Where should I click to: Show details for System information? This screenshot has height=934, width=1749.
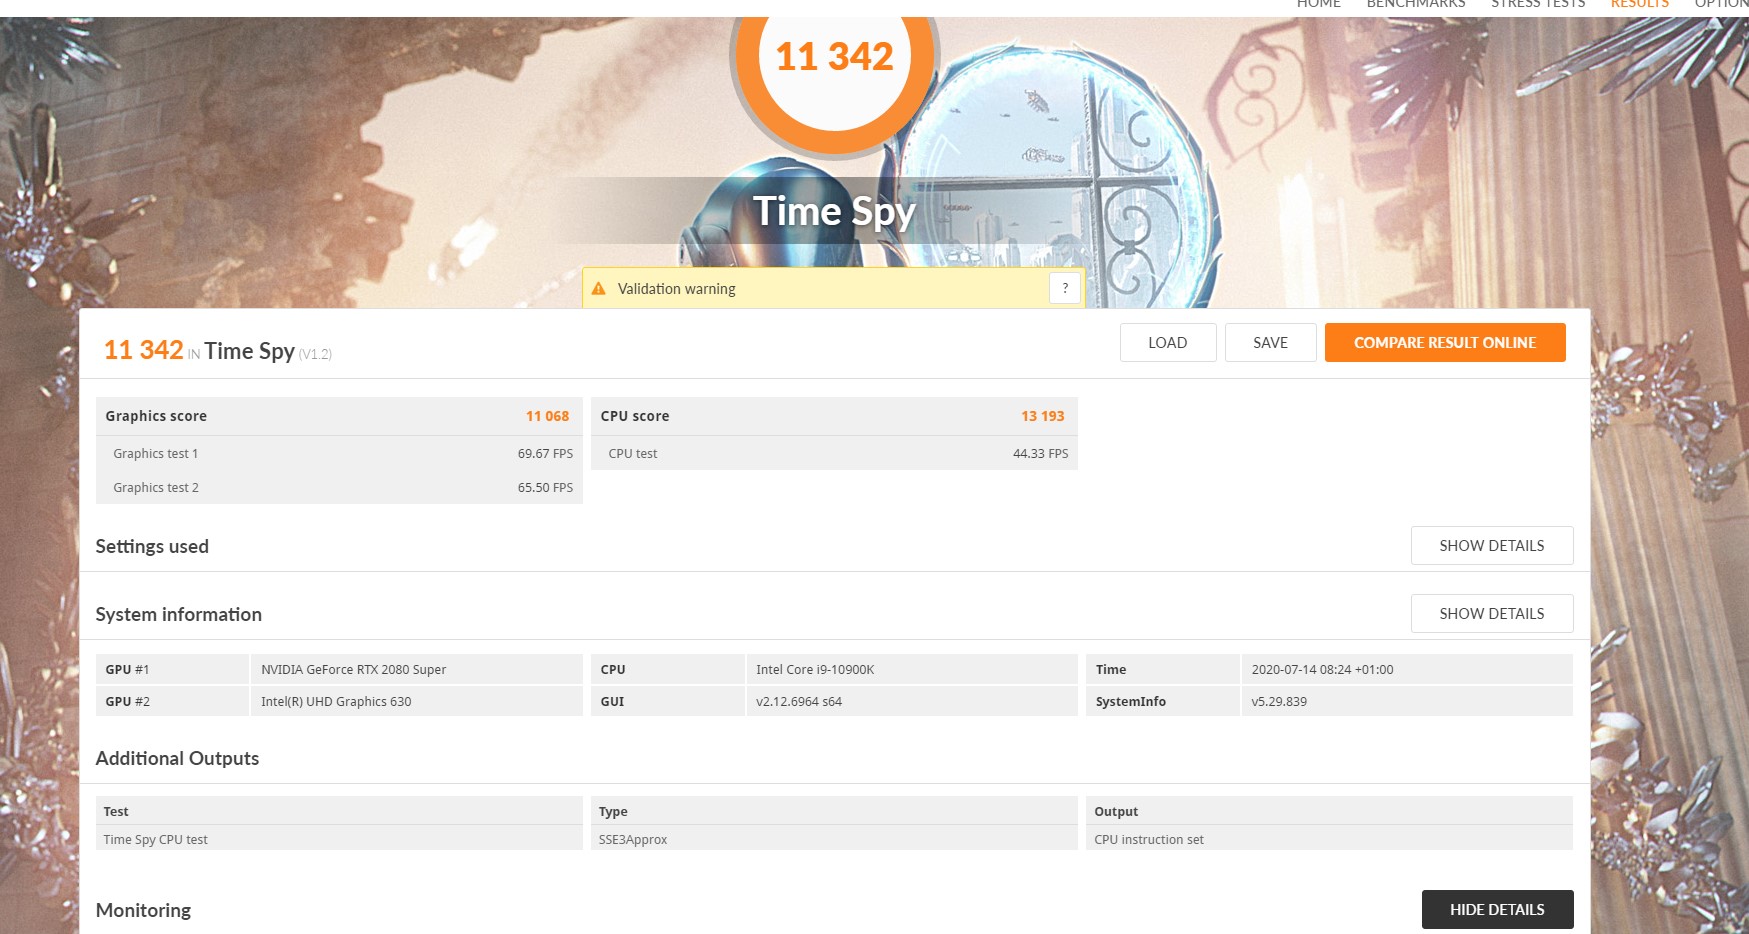[1492, 614]
